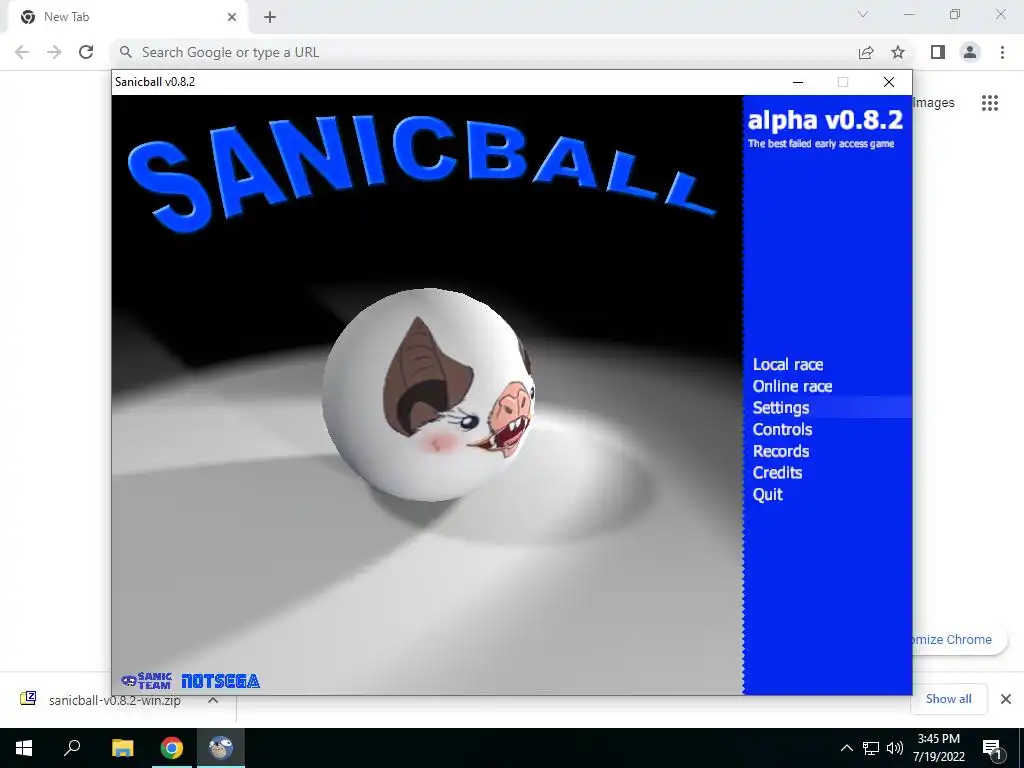The height and width of the screenshot is (768, 1024).
Task: Open File Explorer from the taskbar
Action: coord(122,748)
